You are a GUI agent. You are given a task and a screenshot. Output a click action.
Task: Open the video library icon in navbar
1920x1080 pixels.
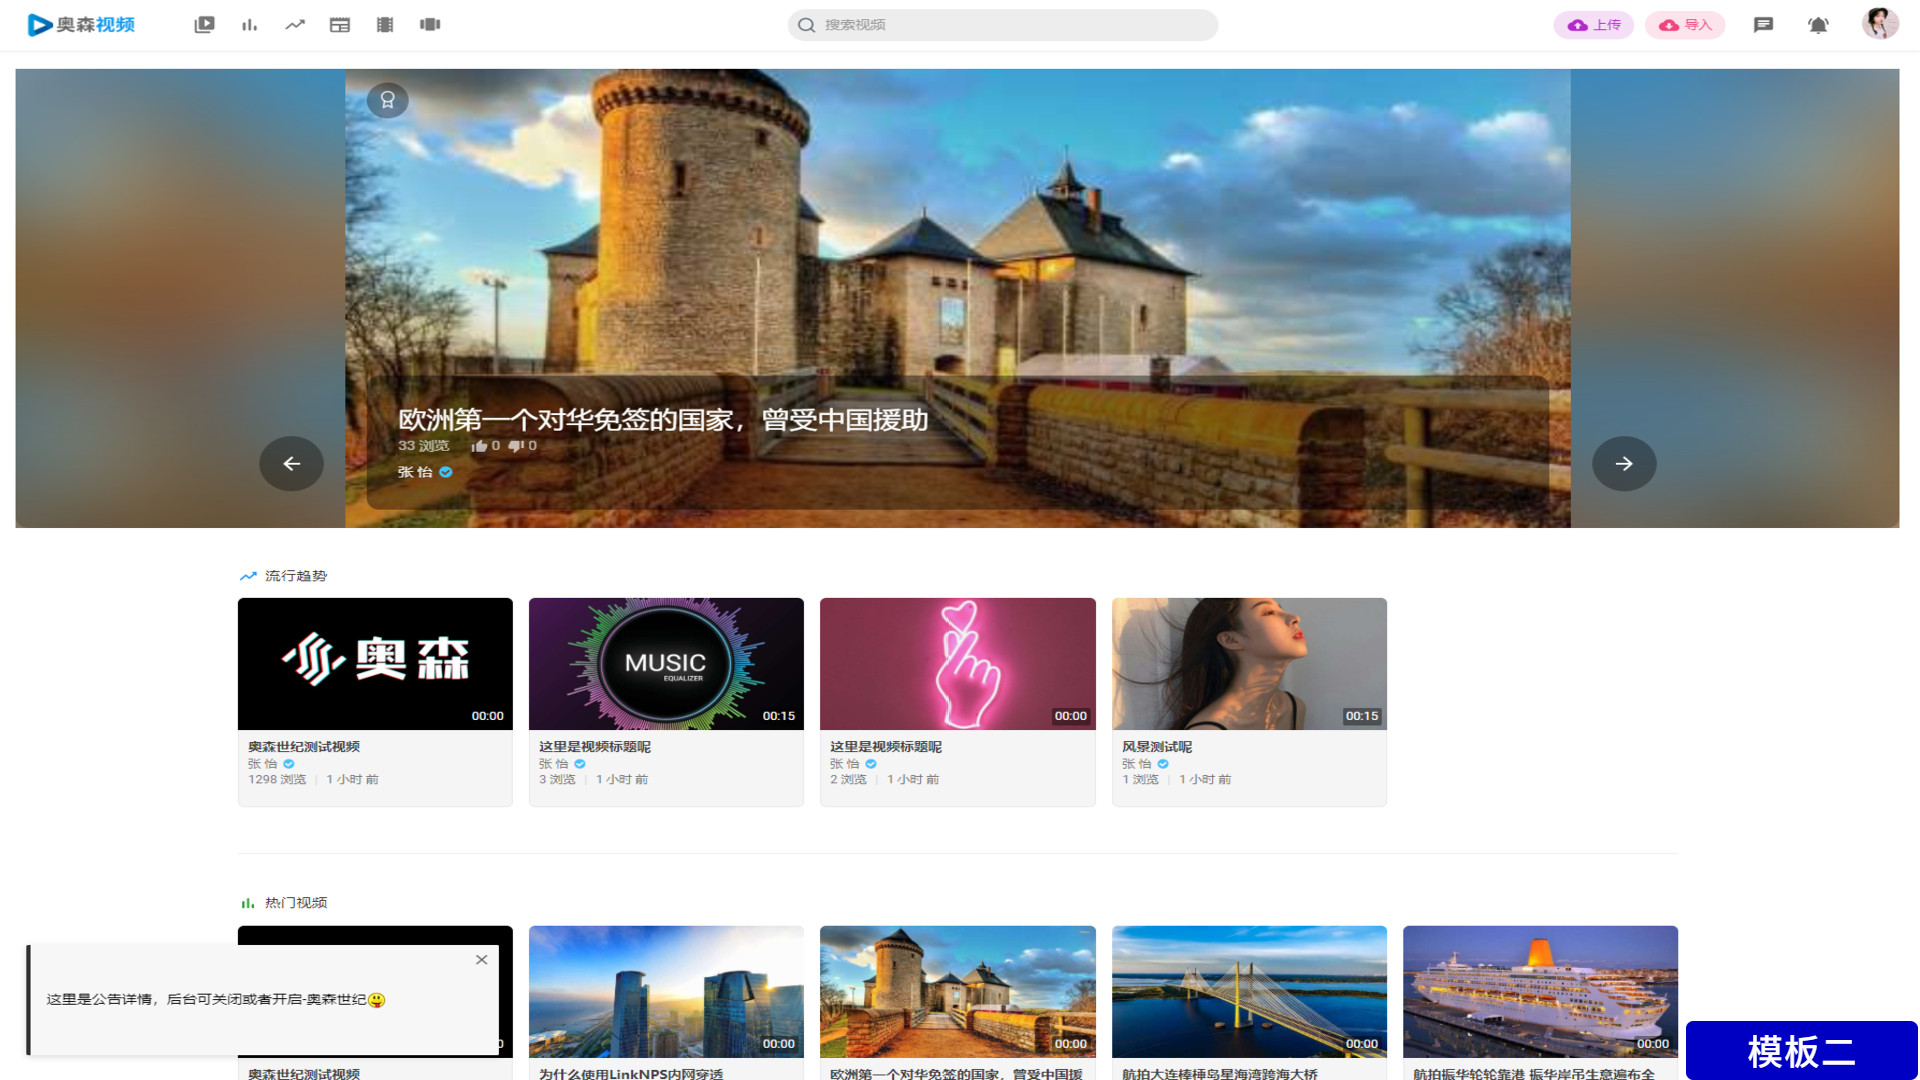coord(204,25)
